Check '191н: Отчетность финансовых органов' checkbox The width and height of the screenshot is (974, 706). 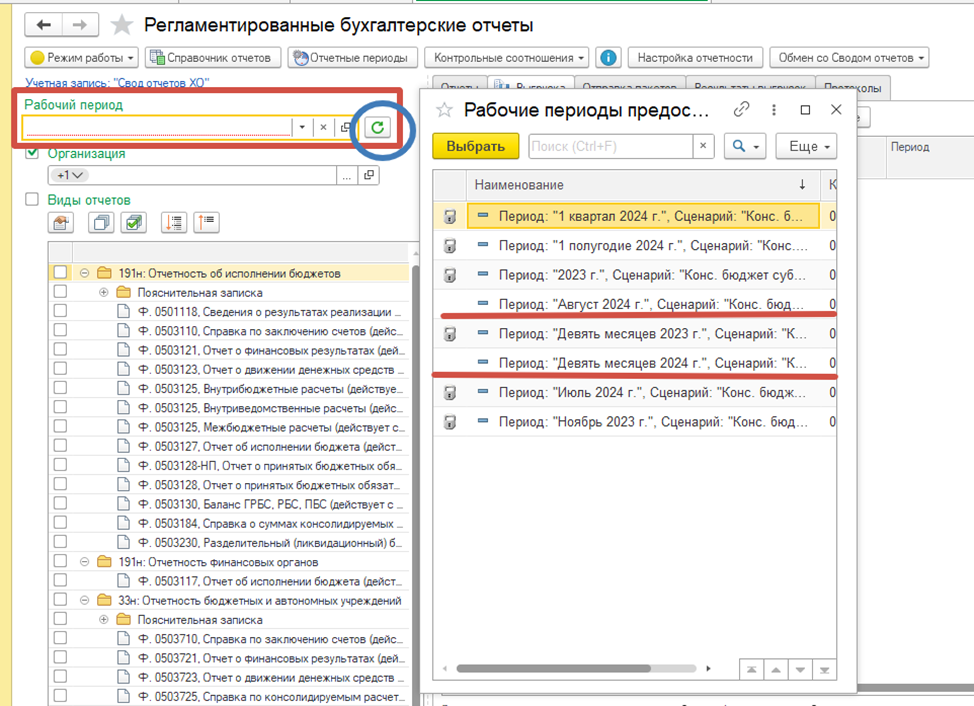point(60,561)
